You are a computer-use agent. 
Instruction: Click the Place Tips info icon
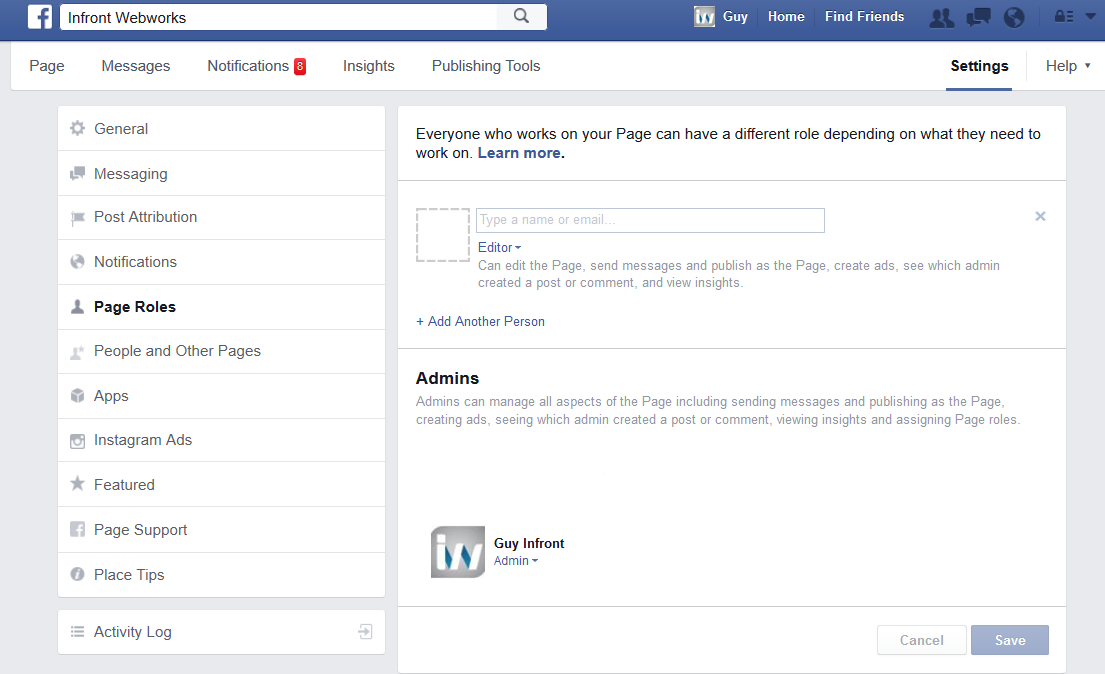point(78,574)
